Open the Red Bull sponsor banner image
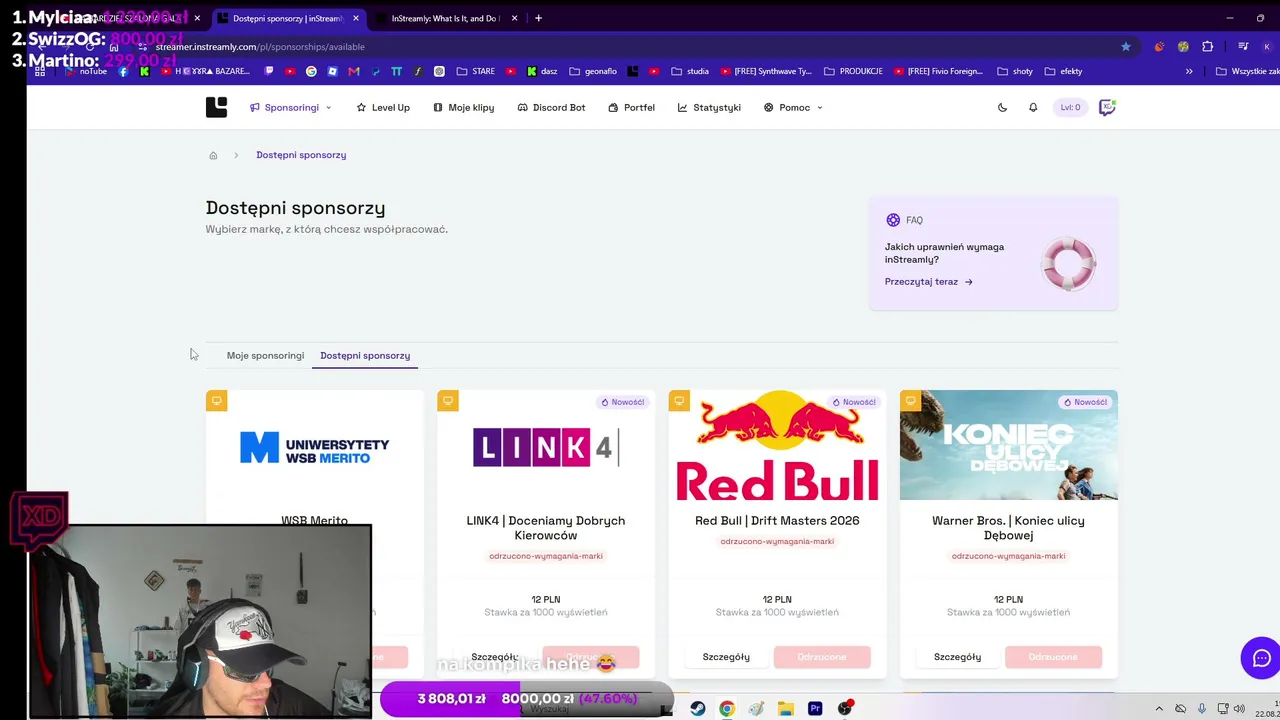This screenshot has width=1280, height=720. (x=777, y=445)
